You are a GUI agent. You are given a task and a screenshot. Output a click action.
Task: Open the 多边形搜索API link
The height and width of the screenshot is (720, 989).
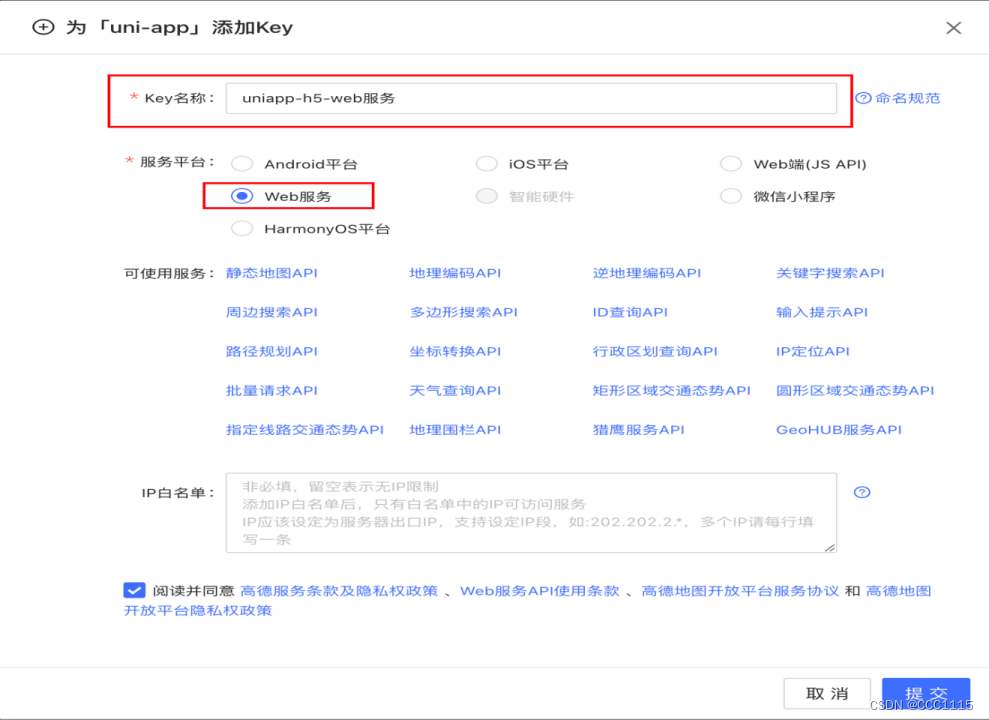coord(463,312)
